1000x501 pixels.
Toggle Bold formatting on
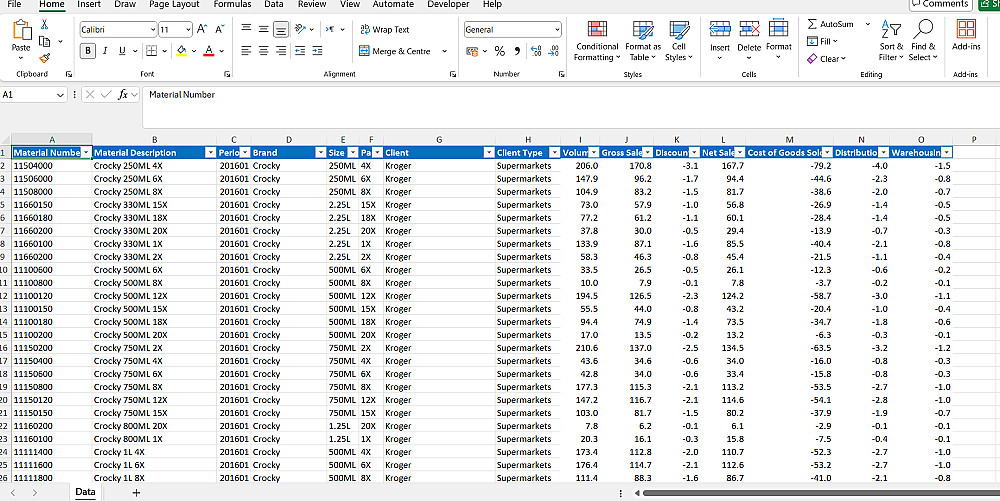[x=88, y=51]
